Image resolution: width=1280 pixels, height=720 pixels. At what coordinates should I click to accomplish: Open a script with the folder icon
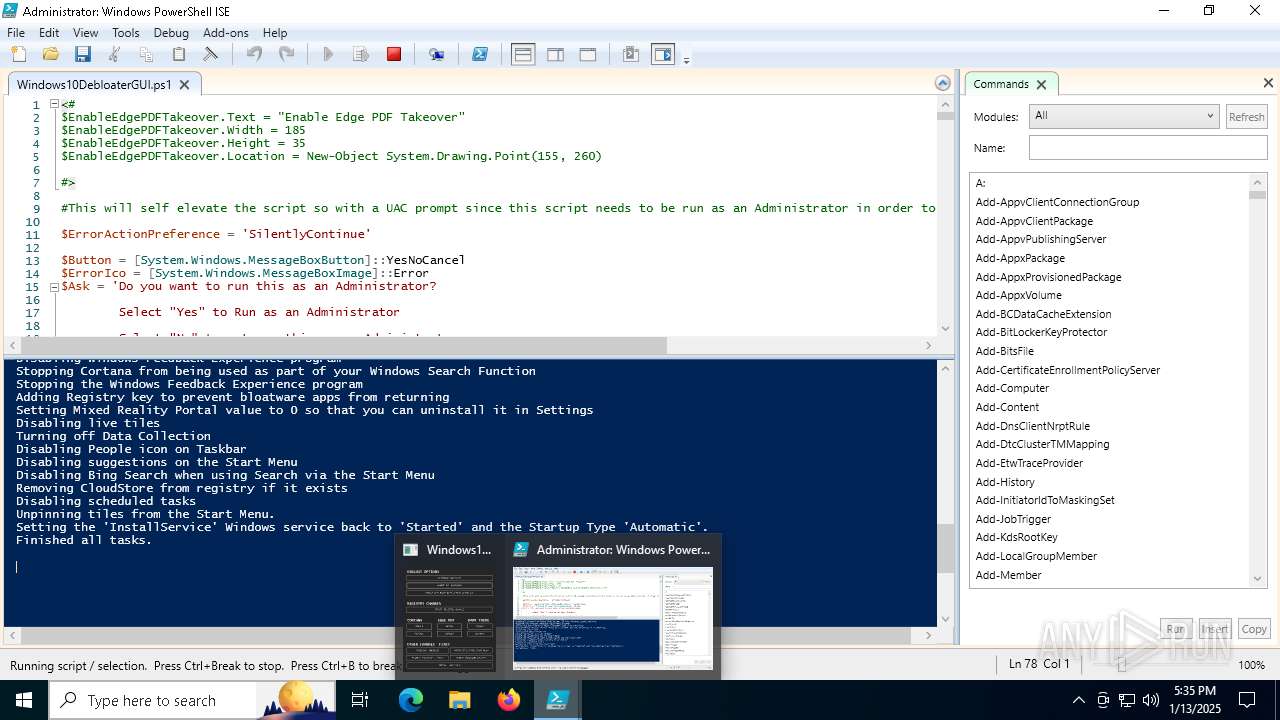point(50,55)
